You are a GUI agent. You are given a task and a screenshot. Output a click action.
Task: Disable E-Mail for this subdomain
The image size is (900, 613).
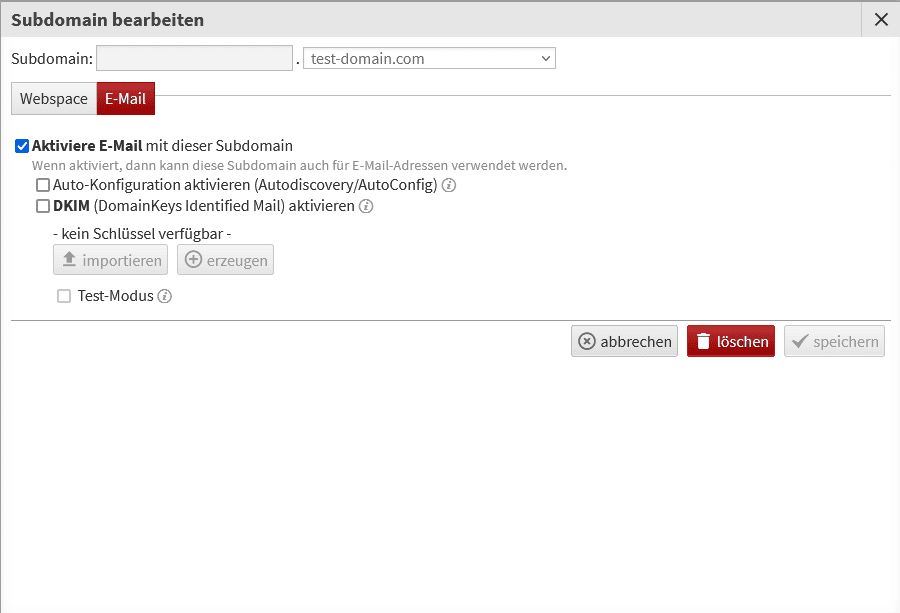(21, 145)
